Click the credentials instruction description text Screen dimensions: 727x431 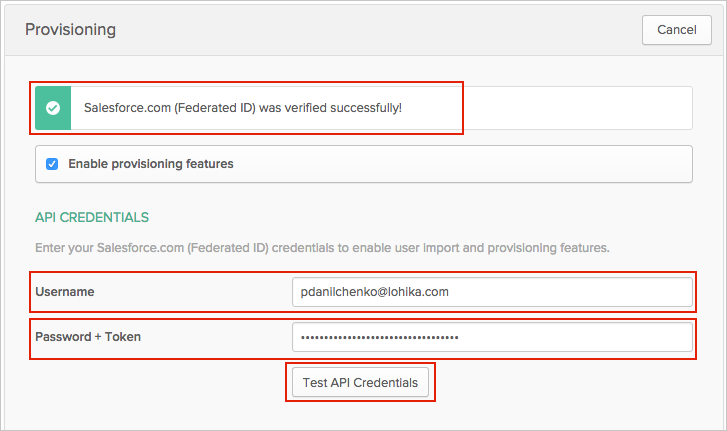[x=322, y=247]
